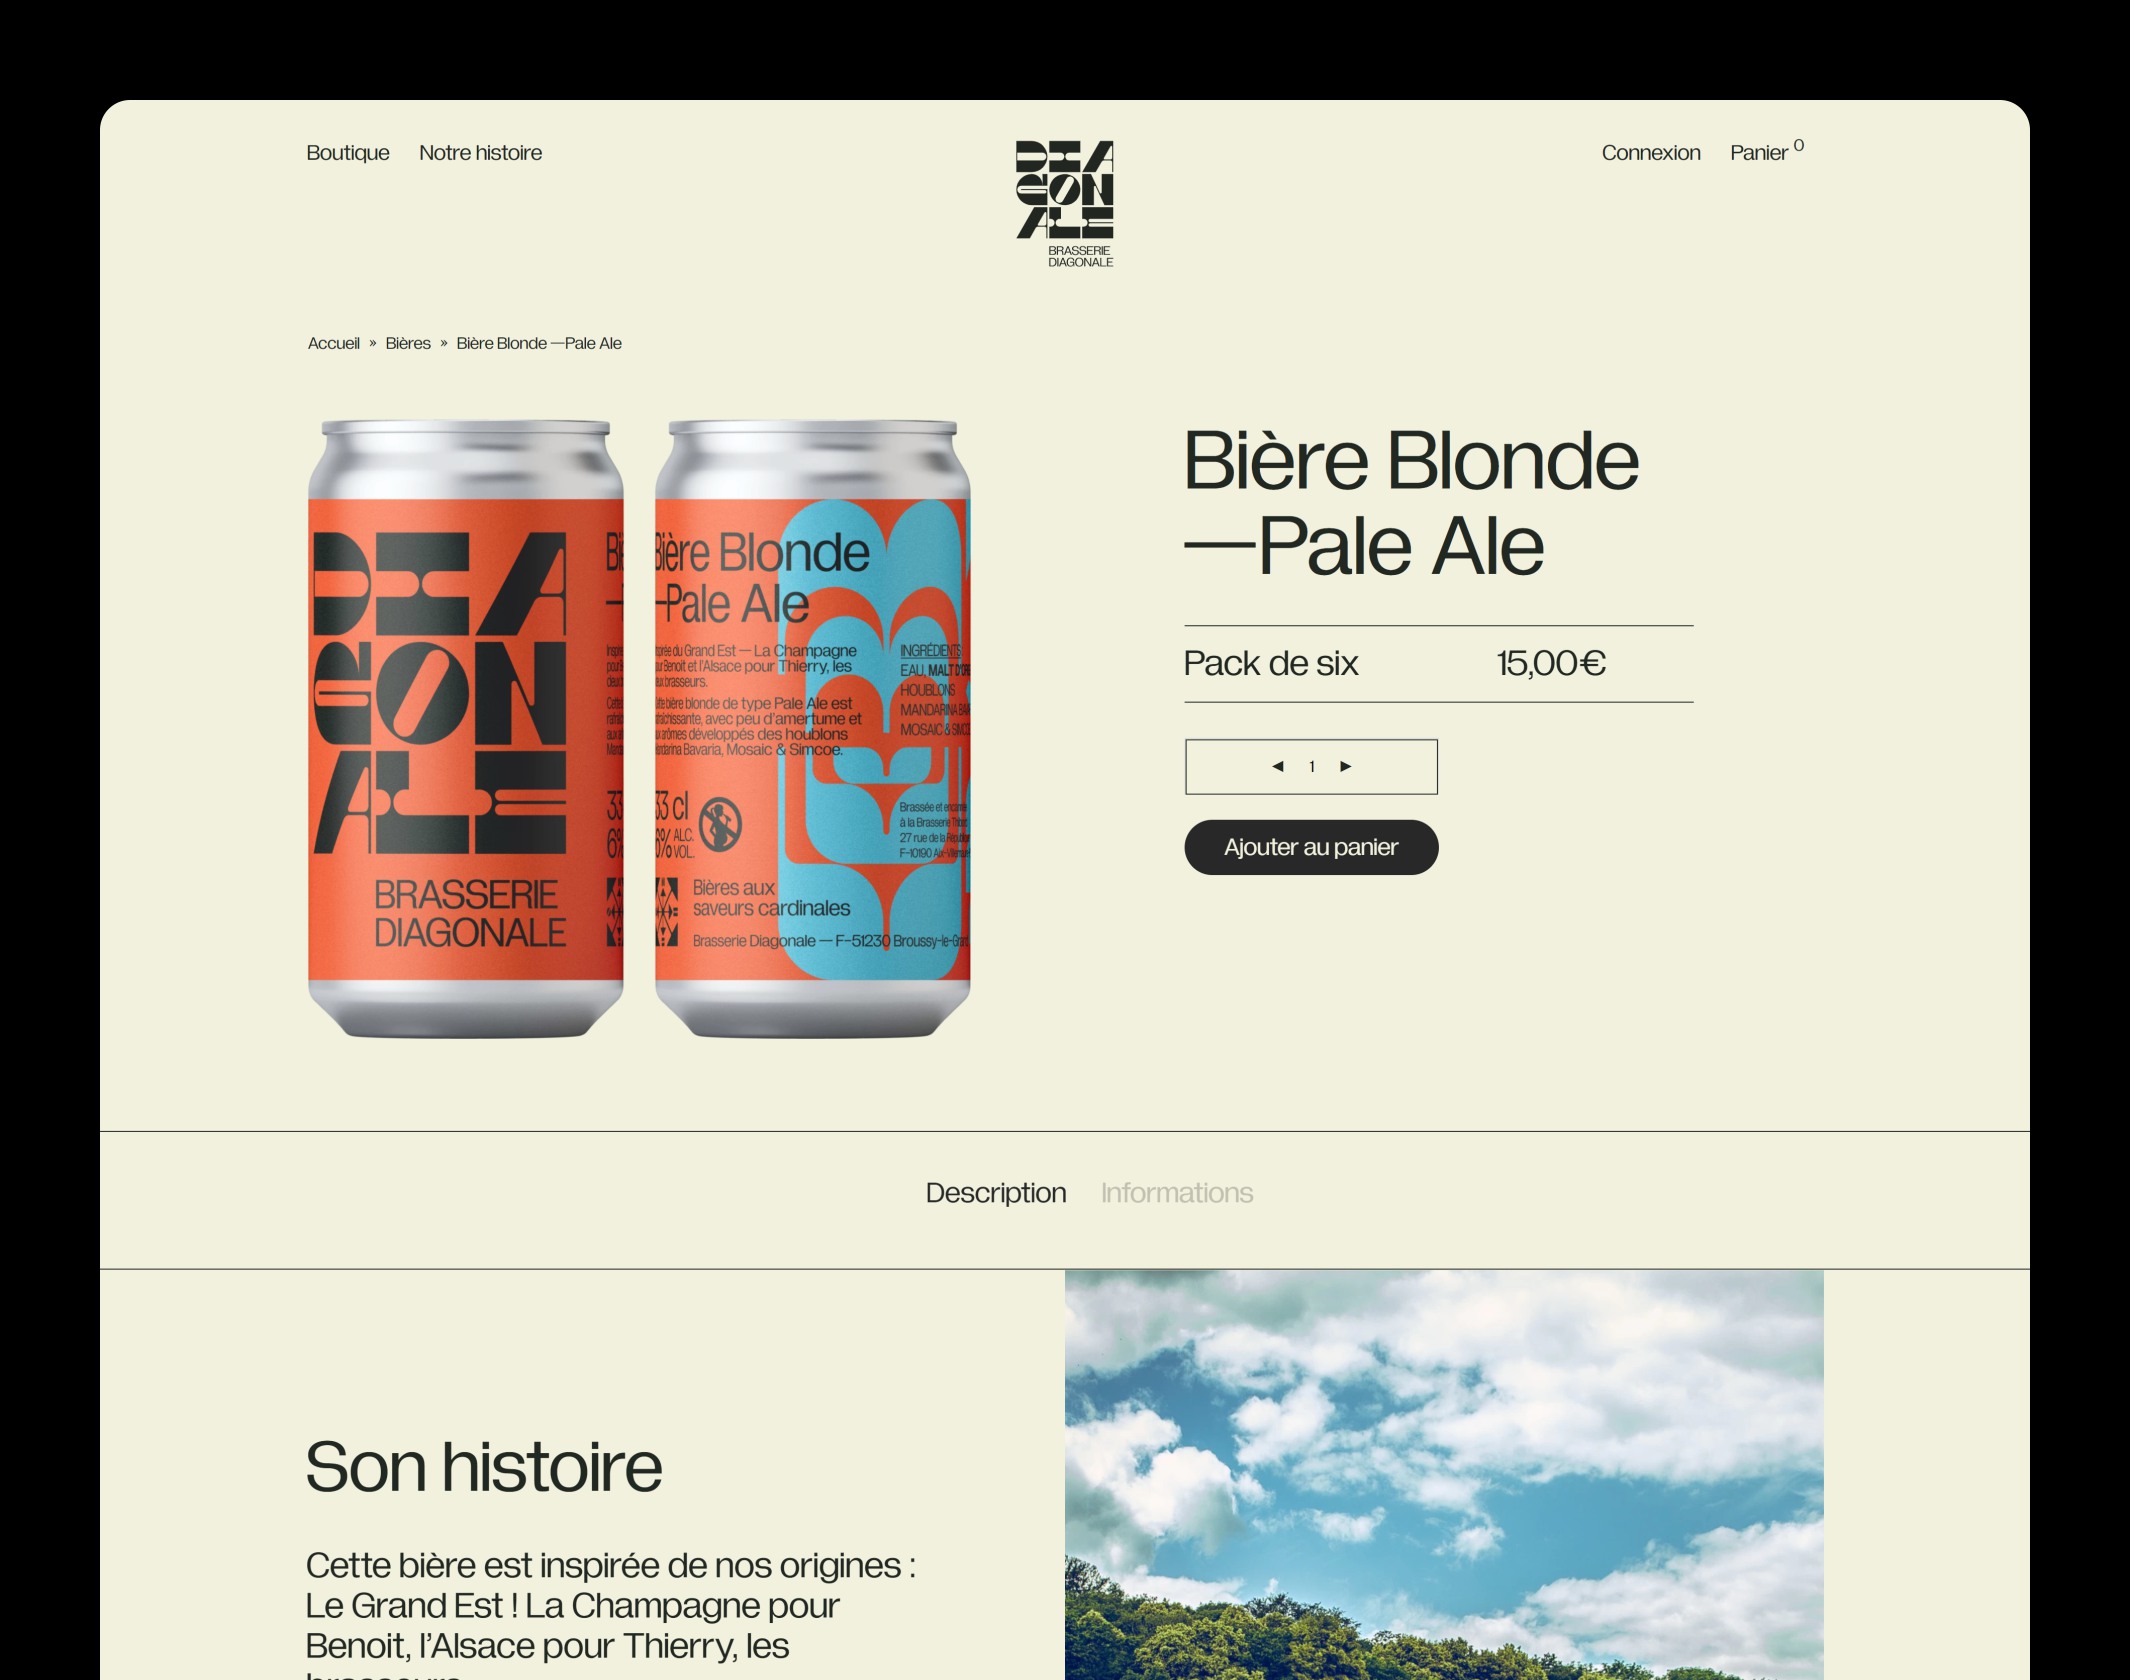Add the beer to cart with Ajouter au panier
The width and height of the screenshot is (2130, 1680).
pyautogui.click(x=1311, y=847)
